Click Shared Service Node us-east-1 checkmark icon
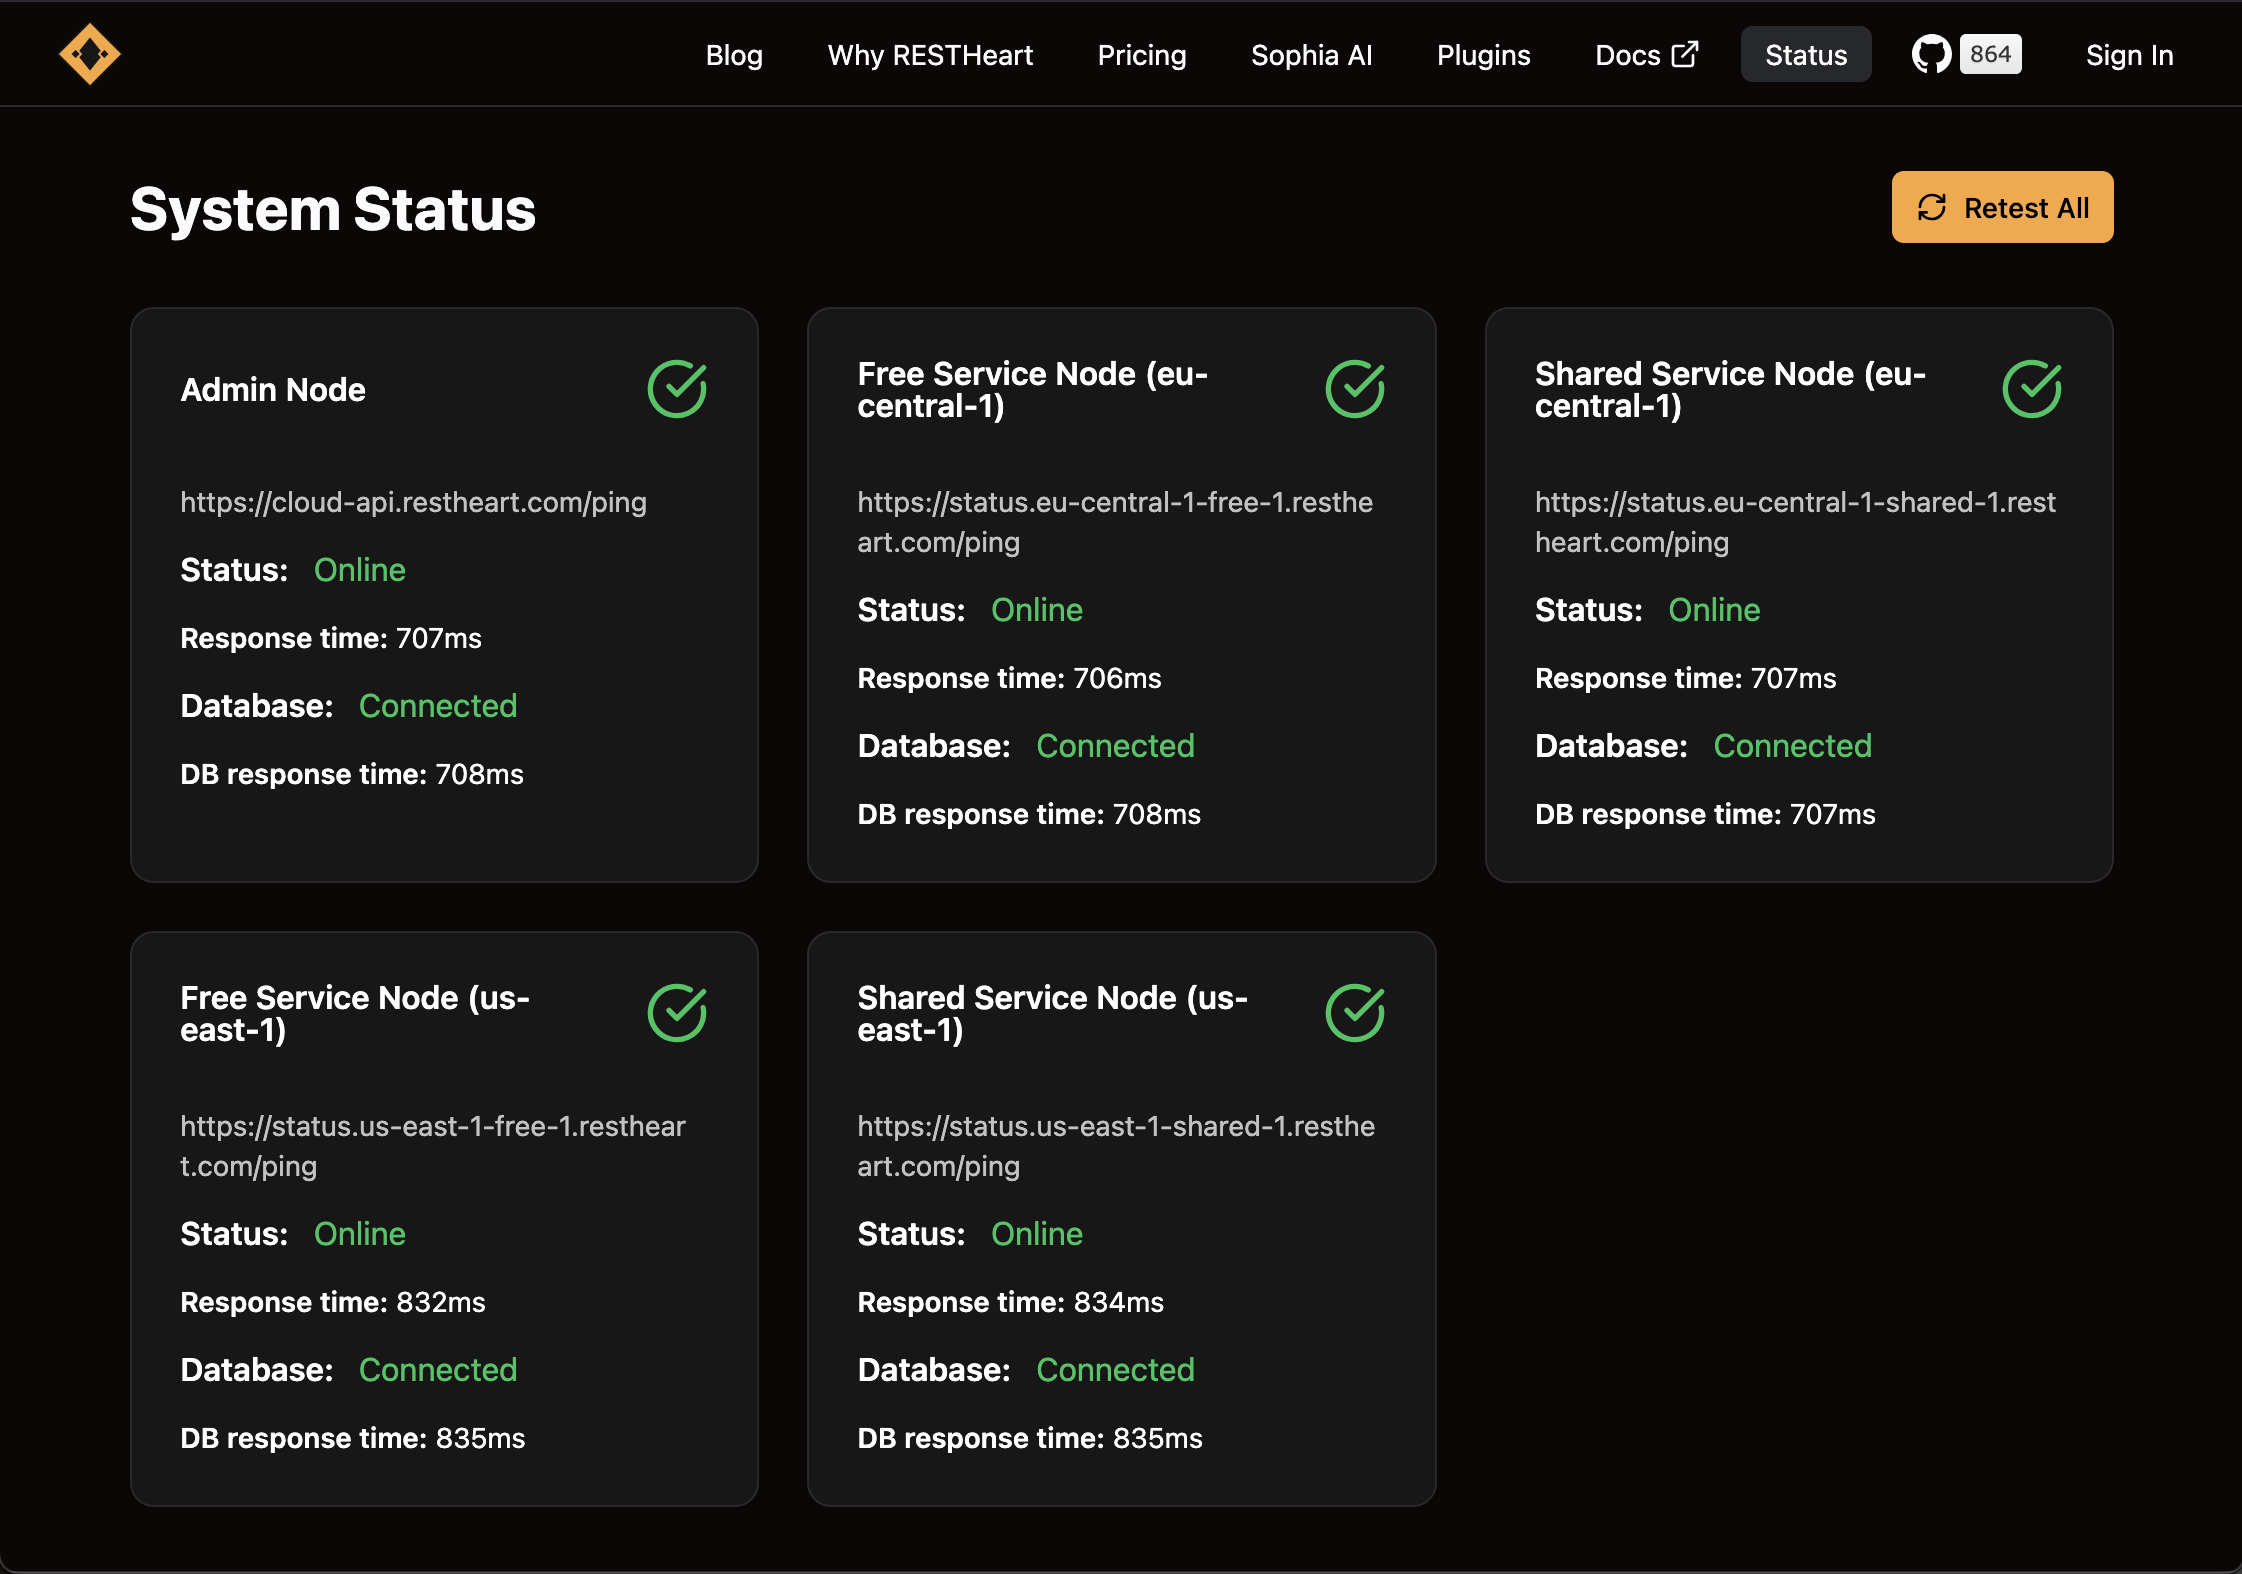 coord(1355,1013)
